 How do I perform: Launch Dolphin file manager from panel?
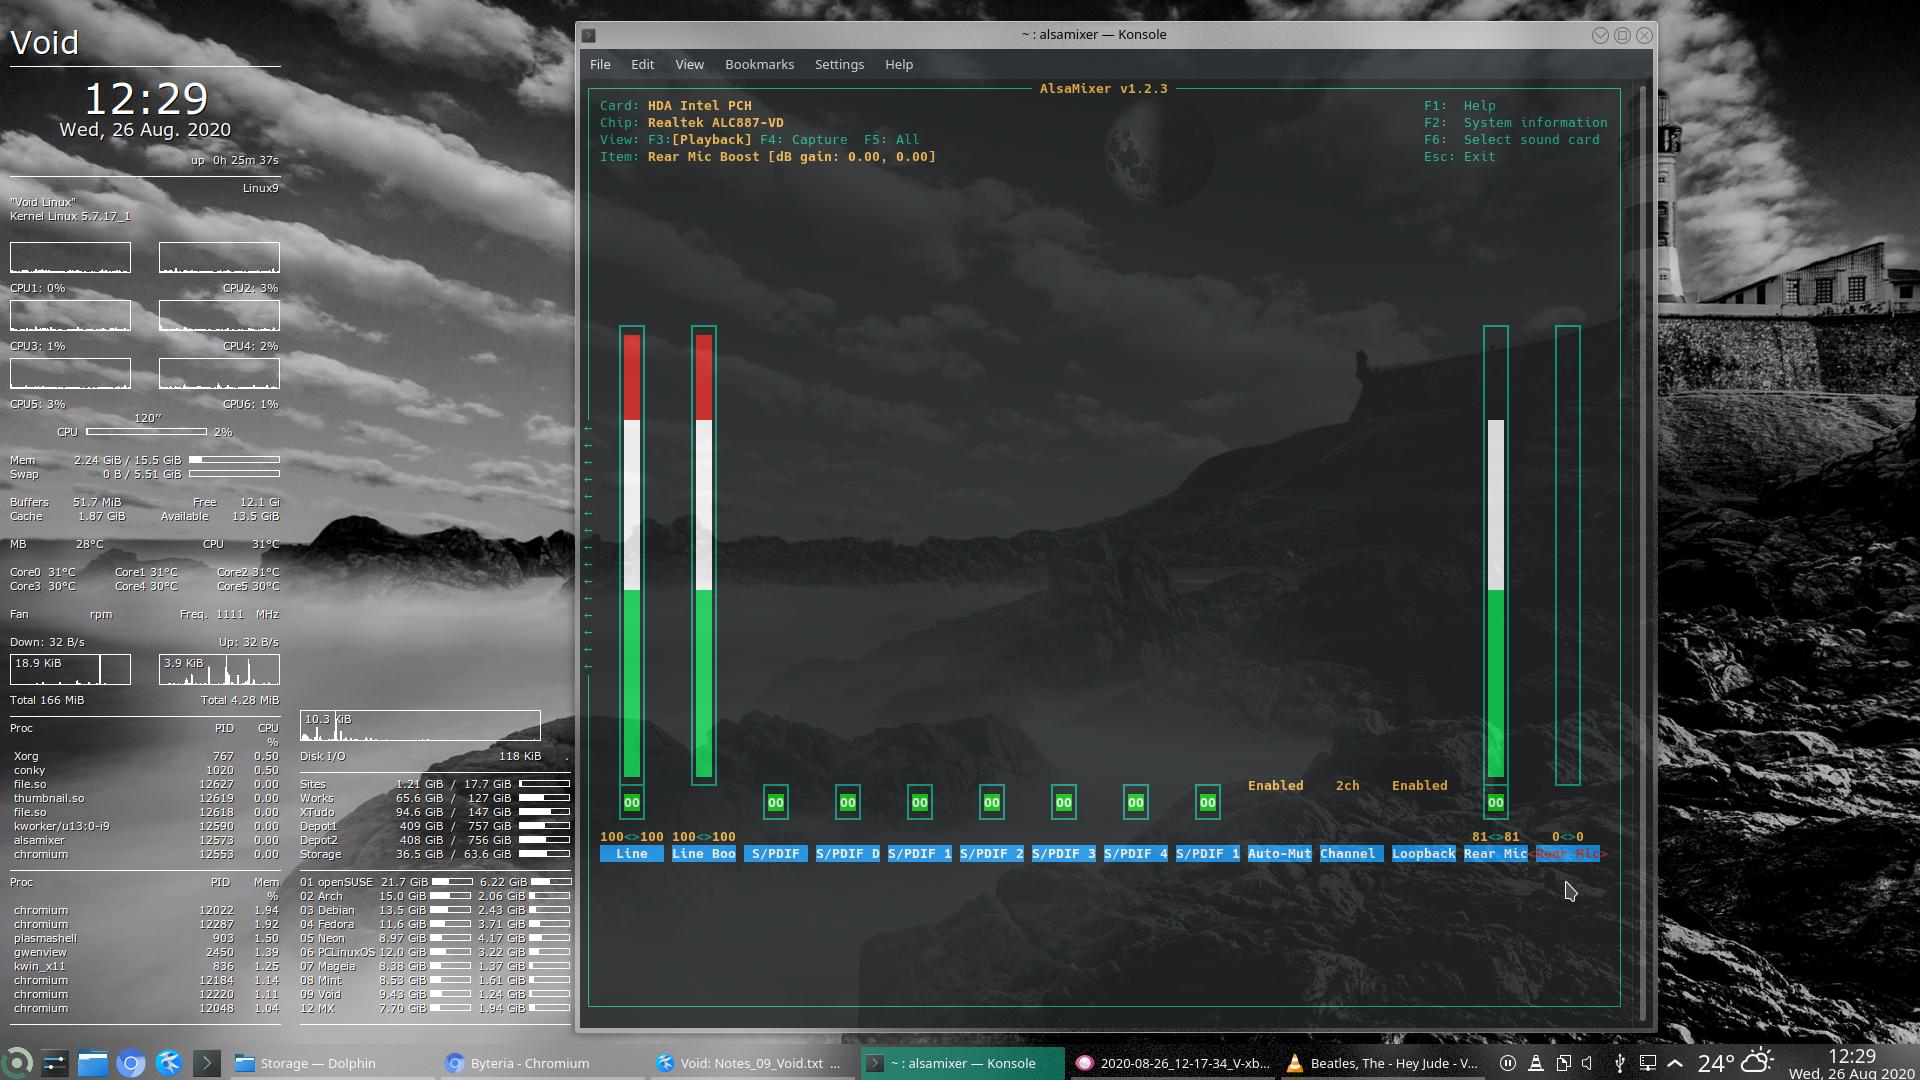[93, 1063]
